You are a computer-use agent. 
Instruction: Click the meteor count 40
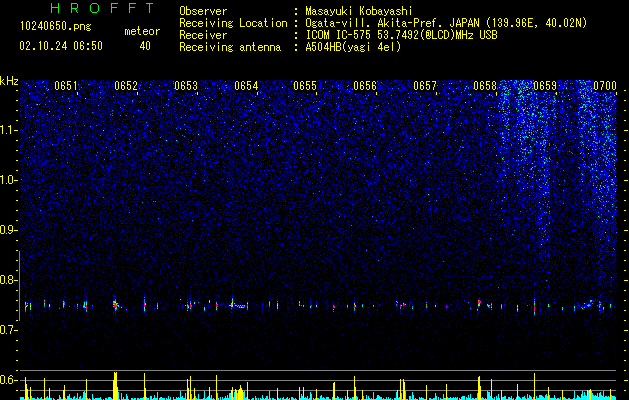(145, 46)
